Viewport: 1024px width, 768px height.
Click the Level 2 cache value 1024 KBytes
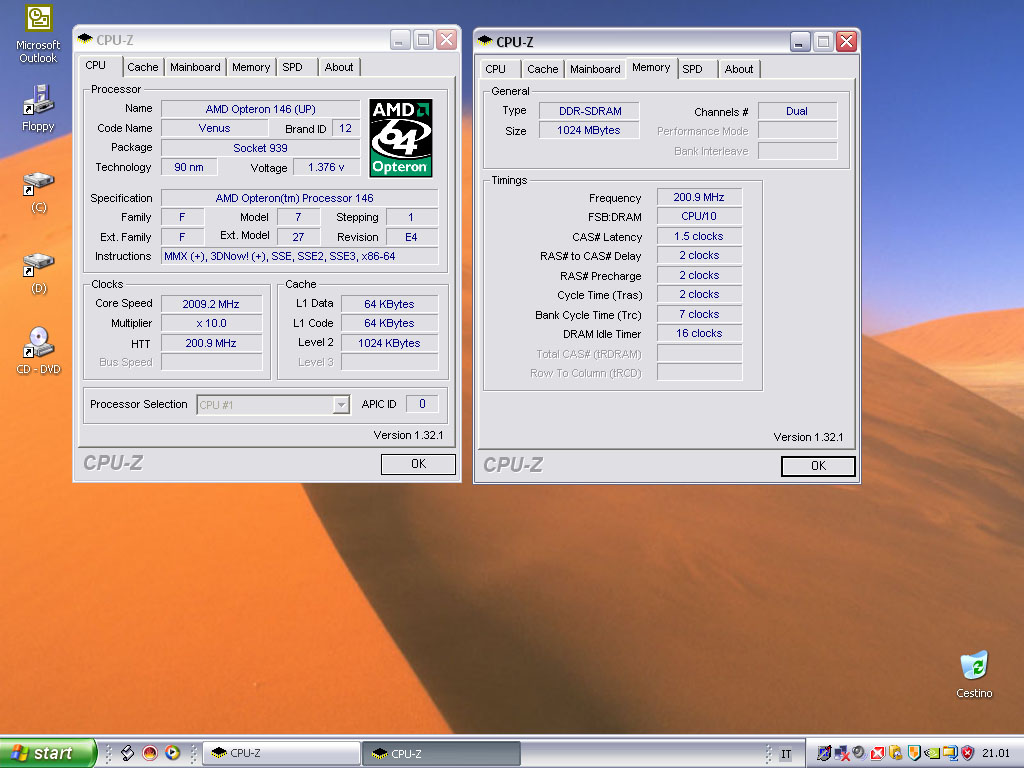(389, 343)
